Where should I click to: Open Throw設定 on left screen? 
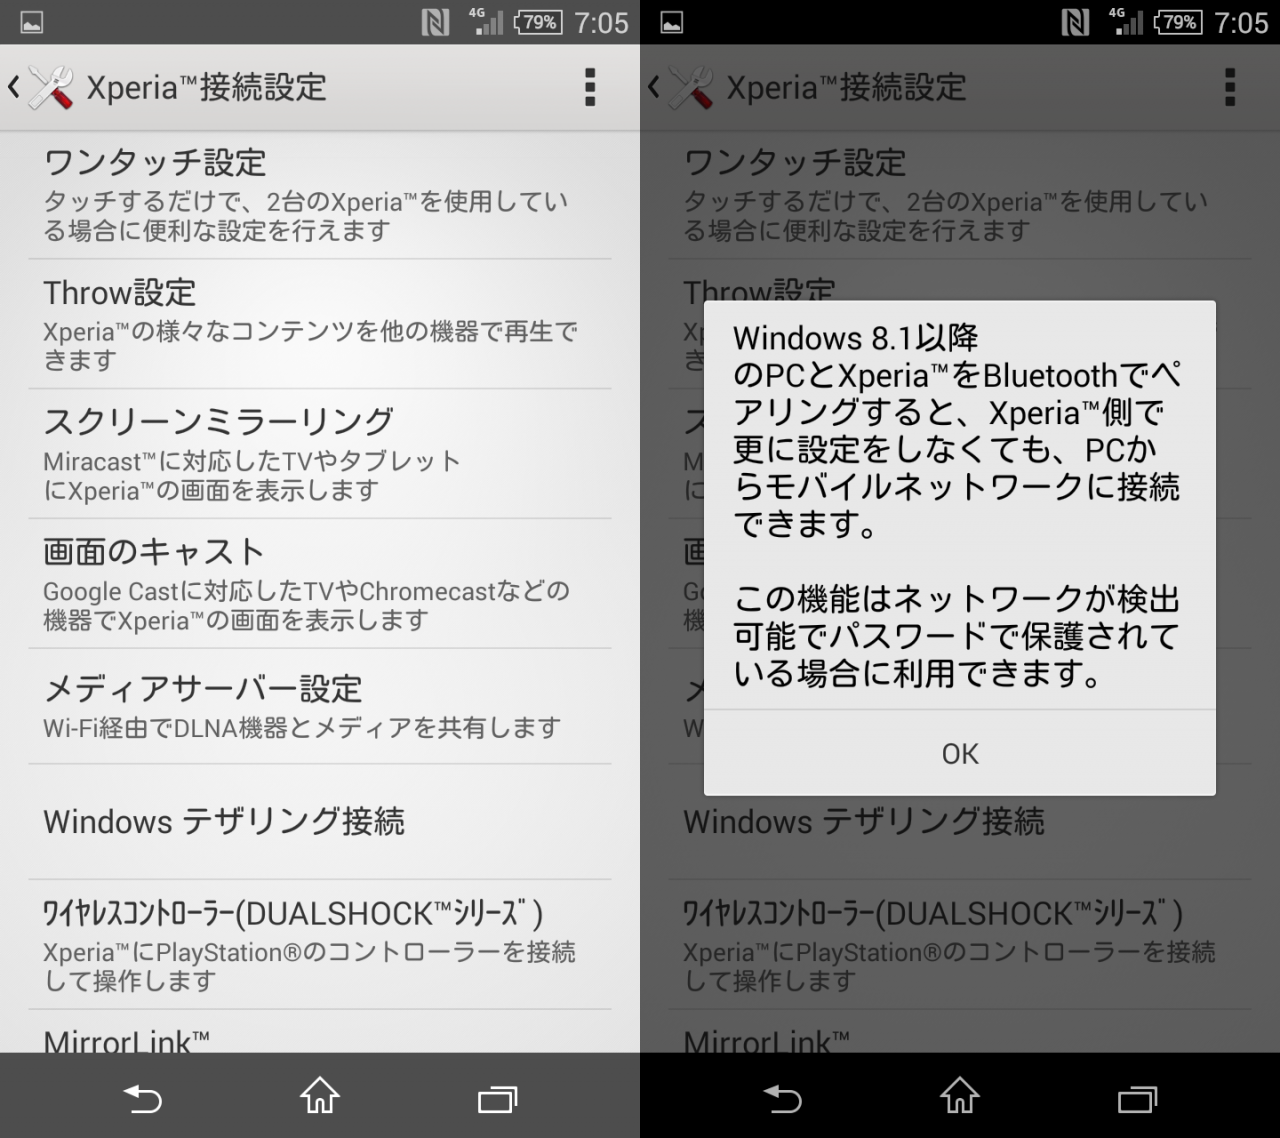pyautogui.click(x=320, y=324)
